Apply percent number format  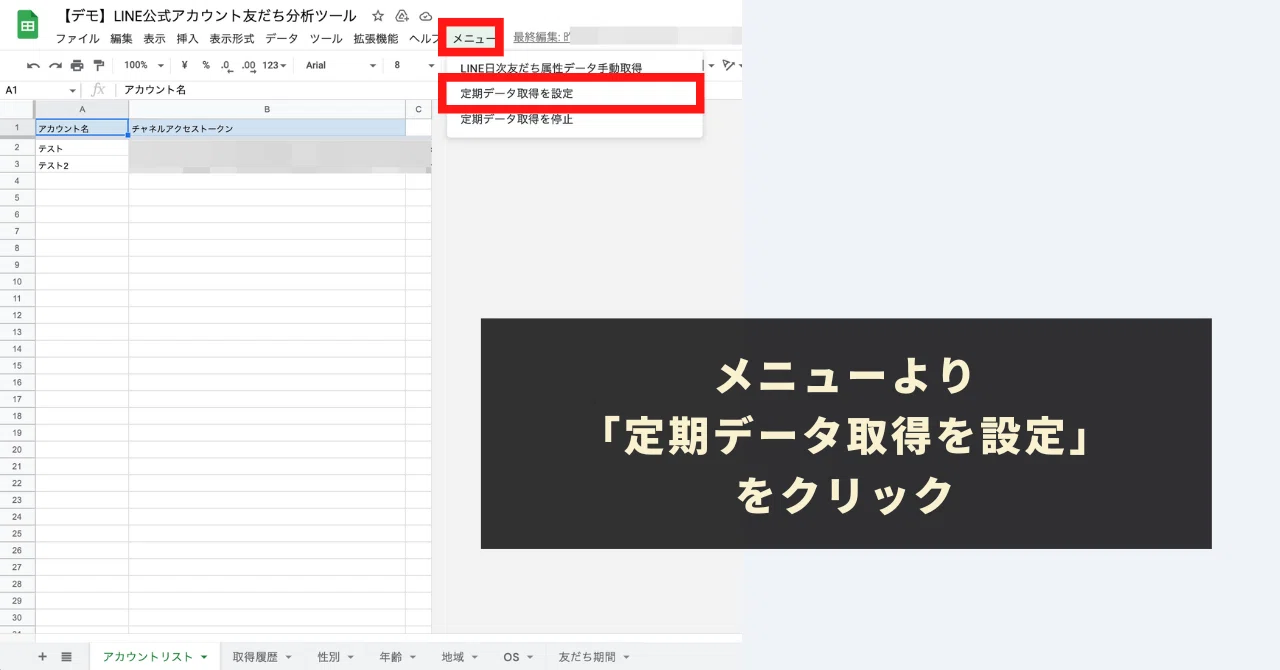pyautogui.click(x=206, y=65)
